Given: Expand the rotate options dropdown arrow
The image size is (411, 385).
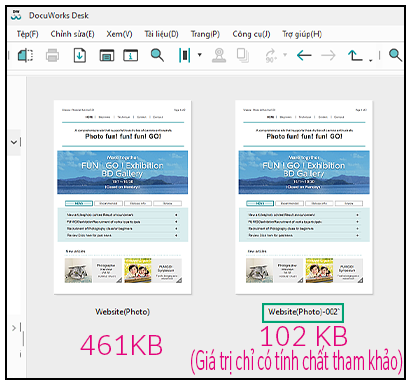Looking at the screenshot, I should [285, 55].
